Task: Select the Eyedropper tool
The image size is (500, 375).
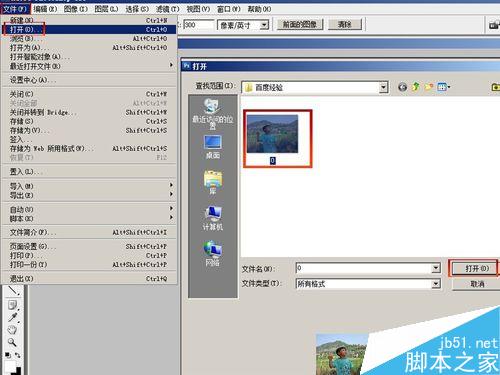Action: point(13,317)
